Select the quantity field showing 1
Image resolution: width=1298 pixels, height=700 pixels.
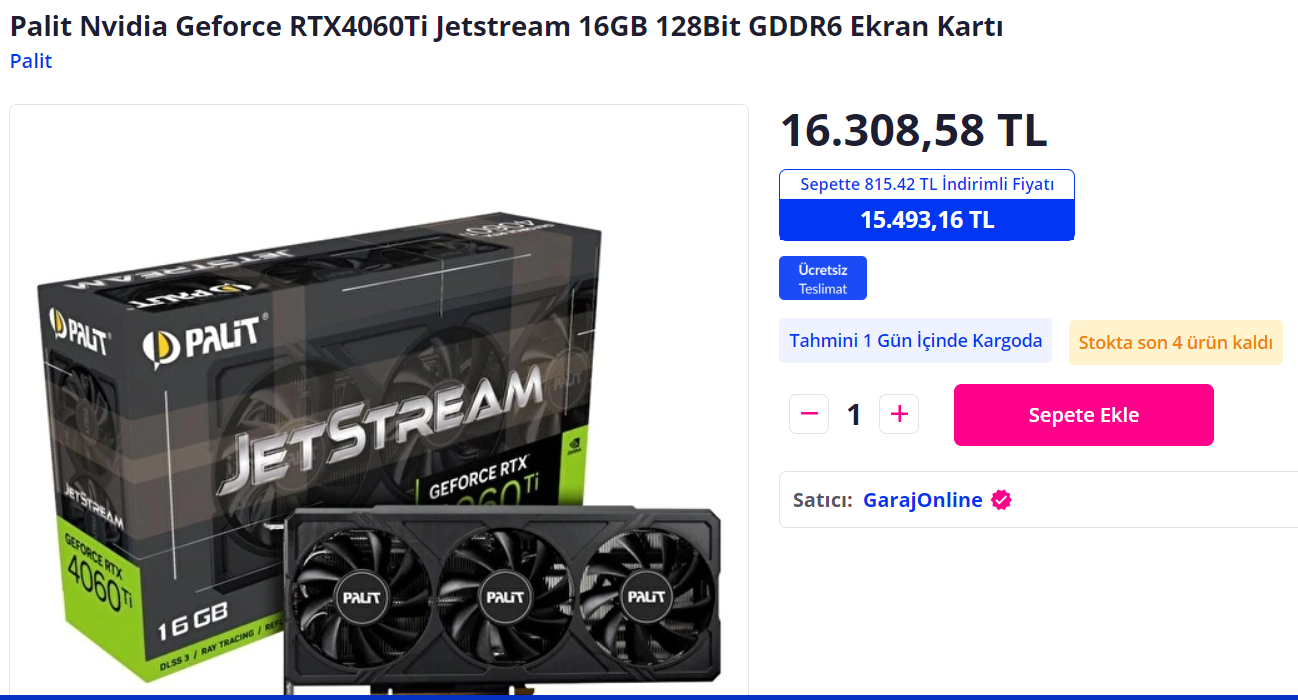coord(854,414)
